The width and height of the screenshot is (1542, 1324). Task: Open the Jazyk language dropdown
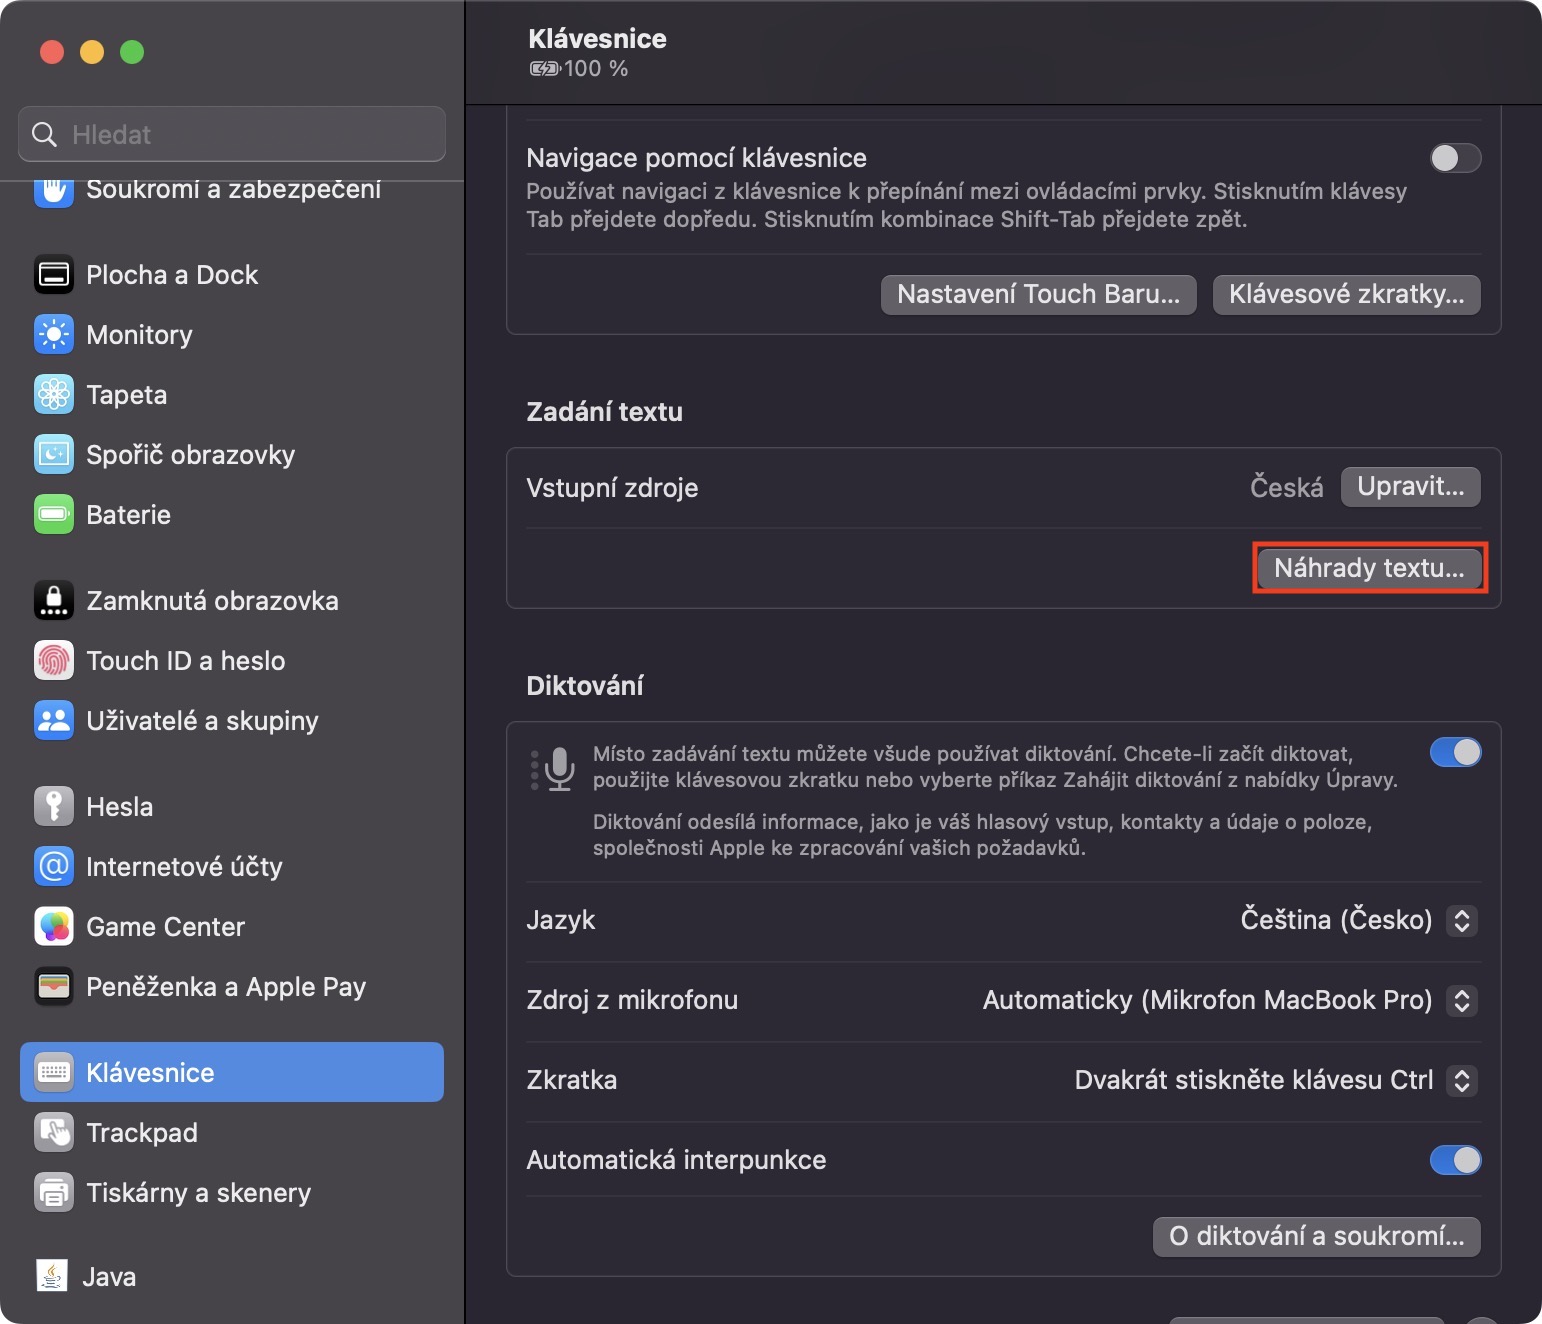tap(1461, 920)
